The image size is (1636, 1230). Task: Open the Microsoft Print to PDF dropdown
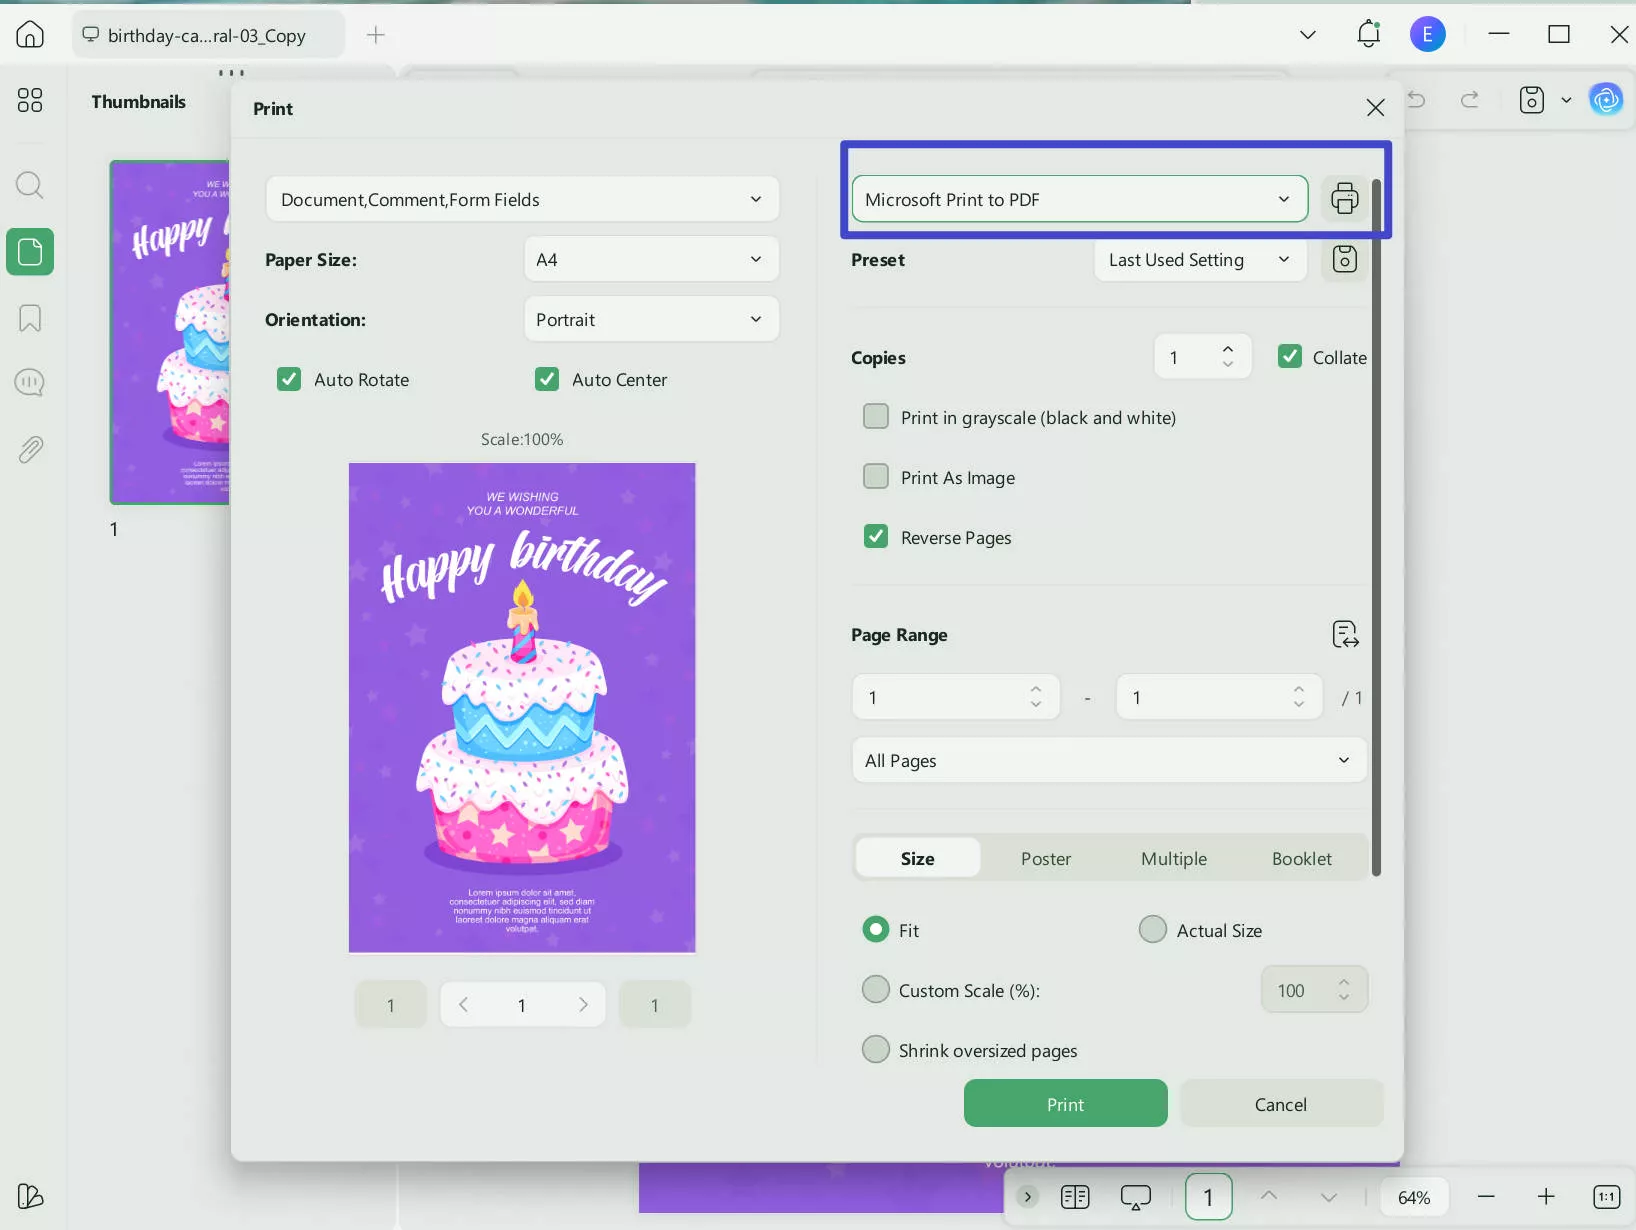tap(1079, 199)
